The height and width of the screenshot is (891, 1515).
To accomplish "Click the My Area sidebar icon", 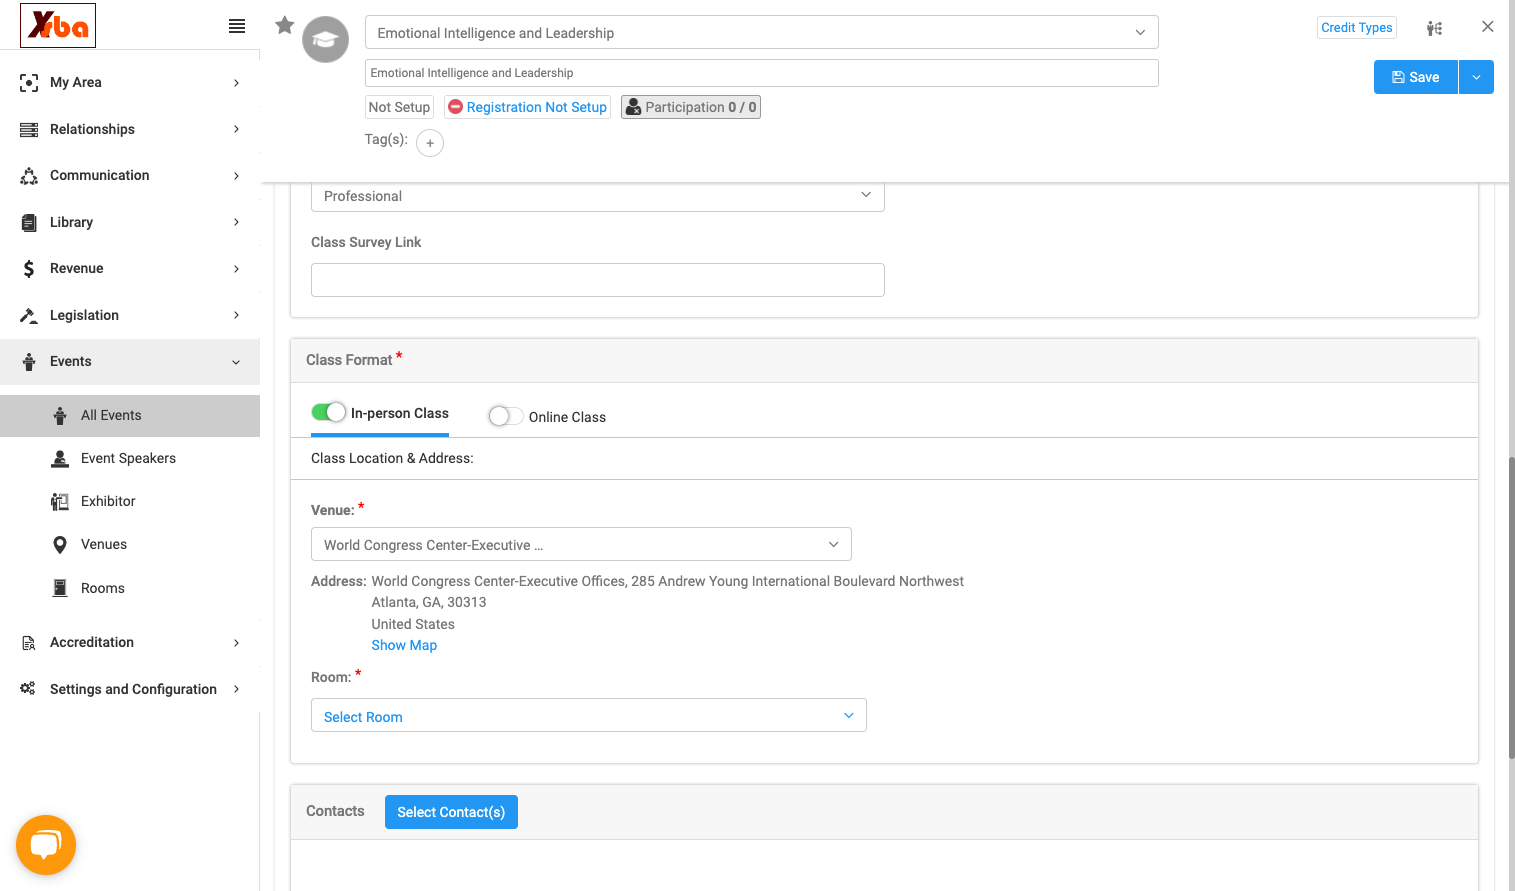I will coord(29,83).
